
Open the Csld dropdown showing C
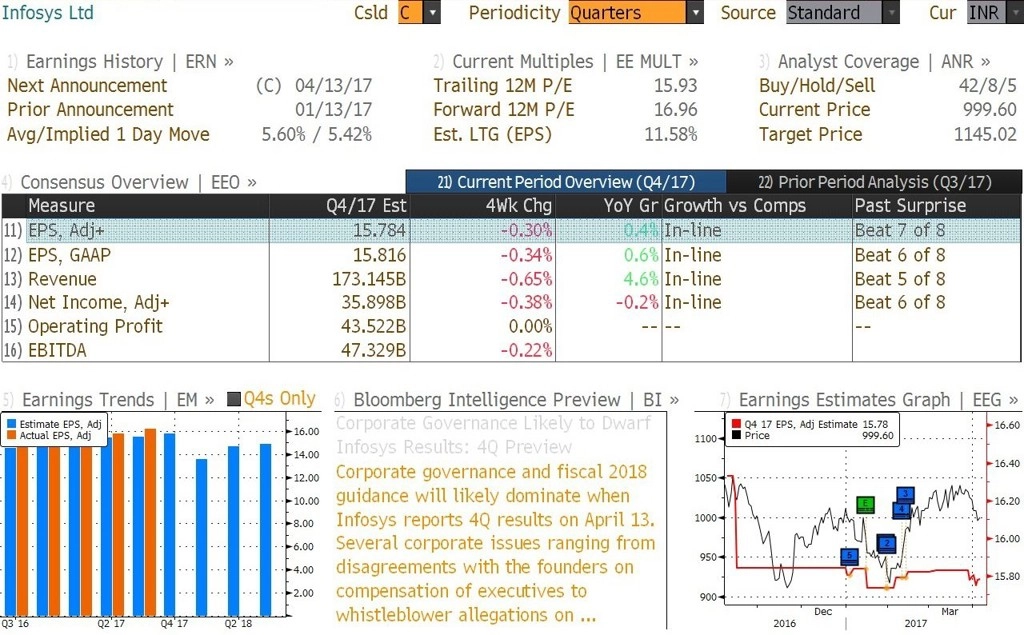pyautogui.click(x=419, y=12)
